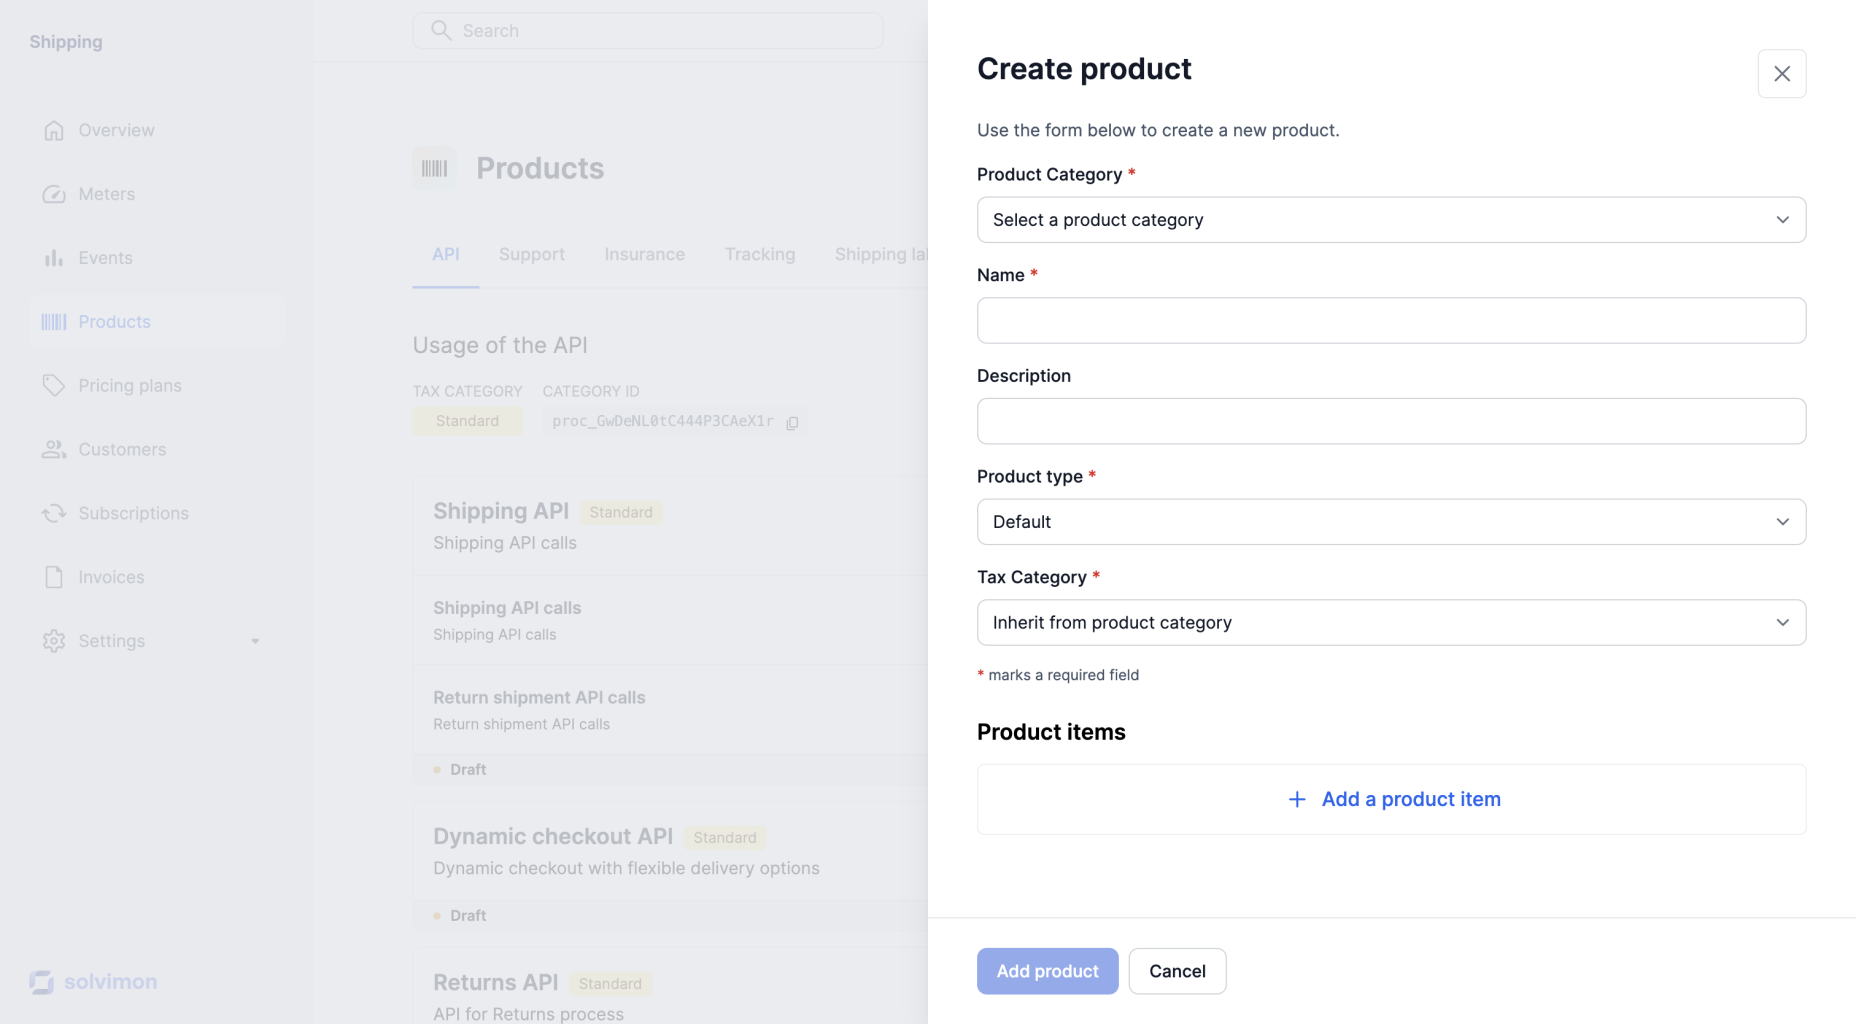Expand the Settings menu arrow
Screen dimensions: 1856x1024
point(255,642)
